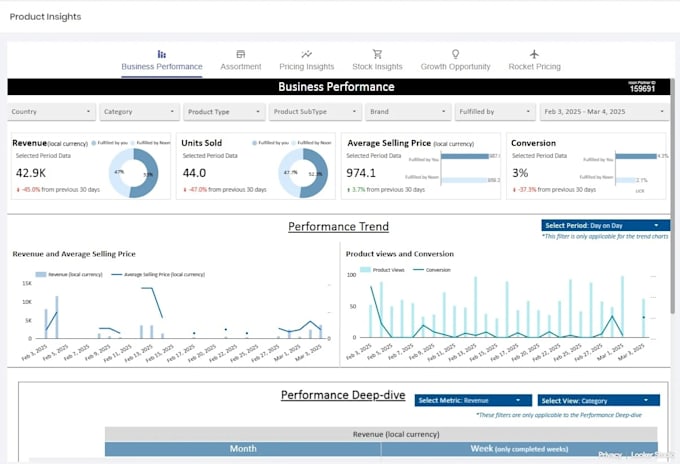Screen dimensions: 680x464
Task: Click the Revenue bar legend swatch in trend chart
Action: point(41,274)
